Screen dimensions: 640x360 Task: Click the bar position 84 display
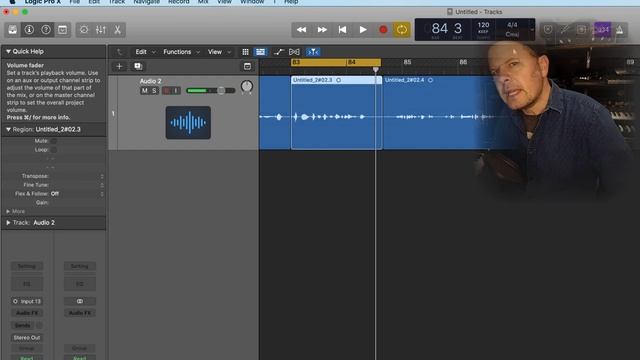(440, 29)
